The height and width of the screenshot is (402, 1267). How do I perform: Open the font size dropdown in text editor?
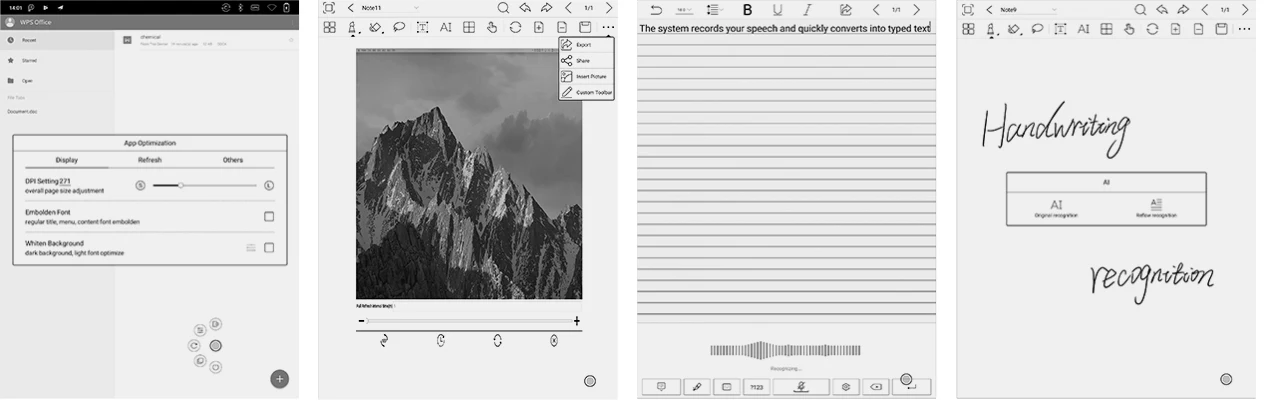click(x=685, y=9)
